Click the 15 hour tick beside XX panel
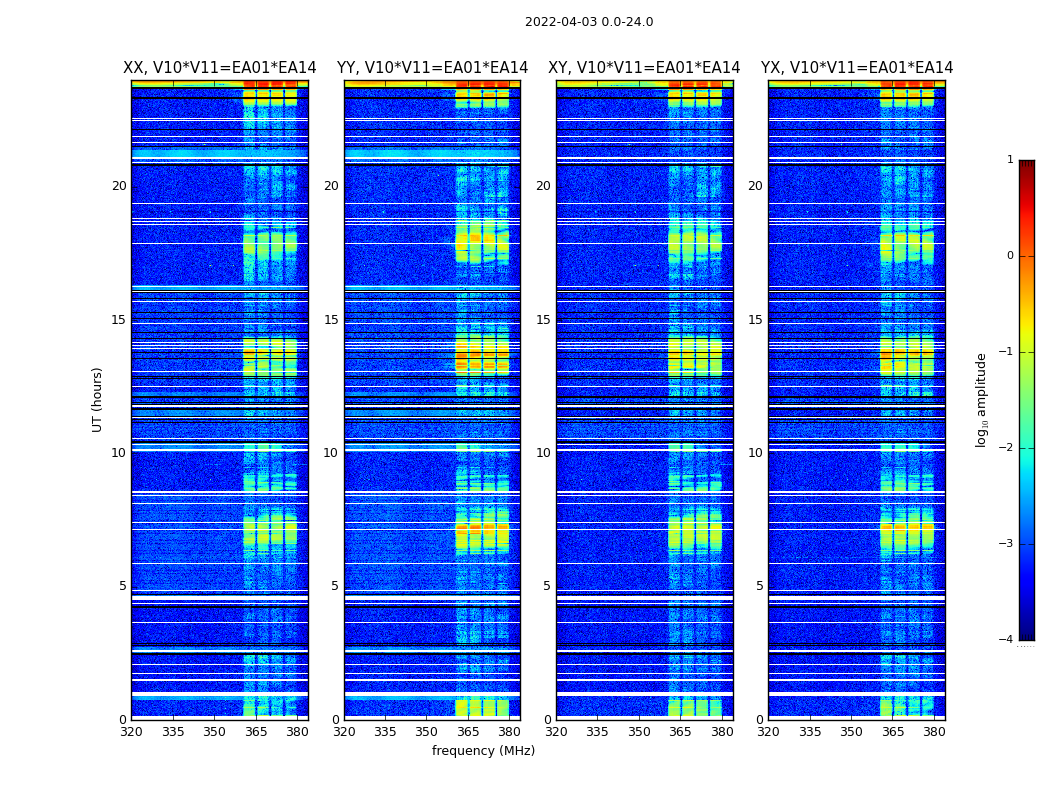 point(119,320)
